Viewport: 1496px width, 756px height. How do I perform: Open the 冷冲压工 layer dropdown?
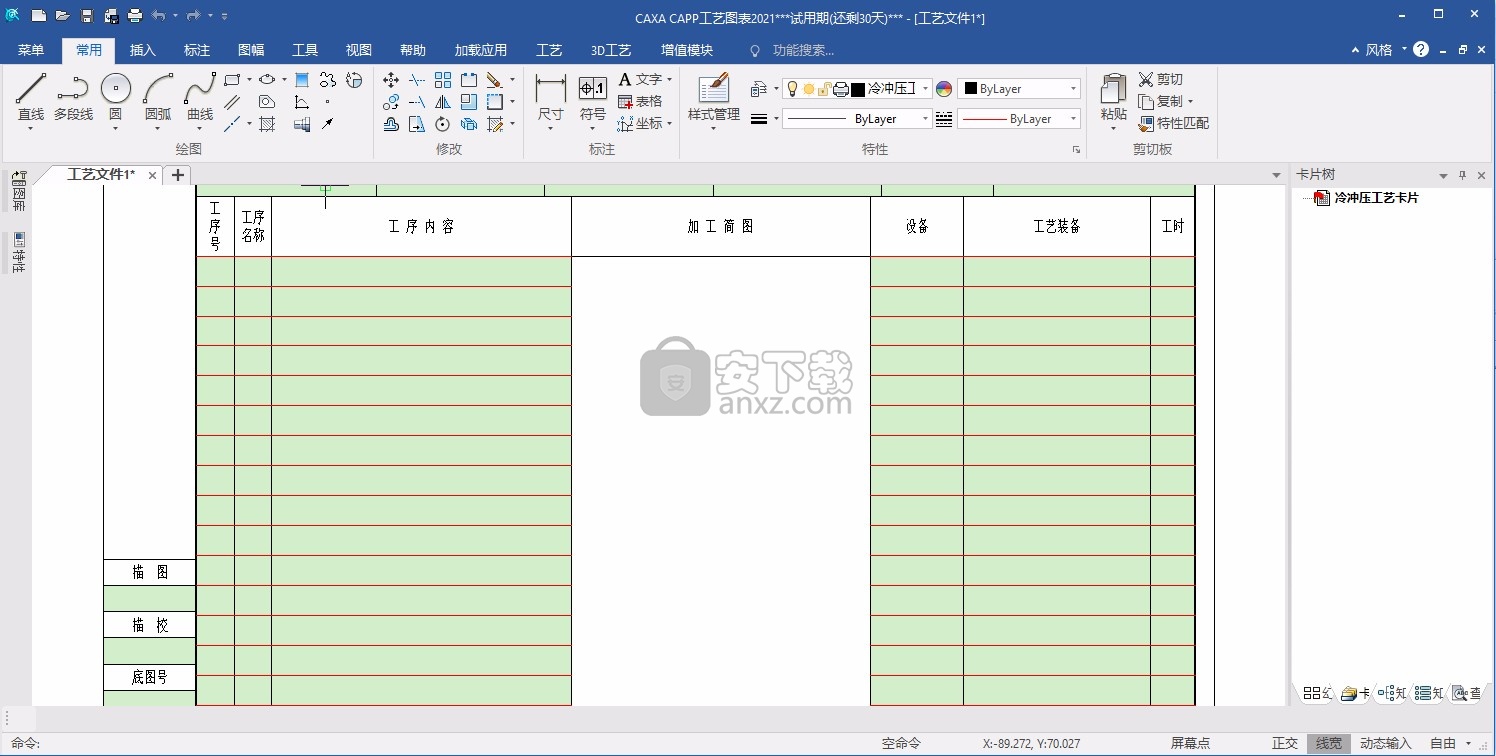point(925,89)
